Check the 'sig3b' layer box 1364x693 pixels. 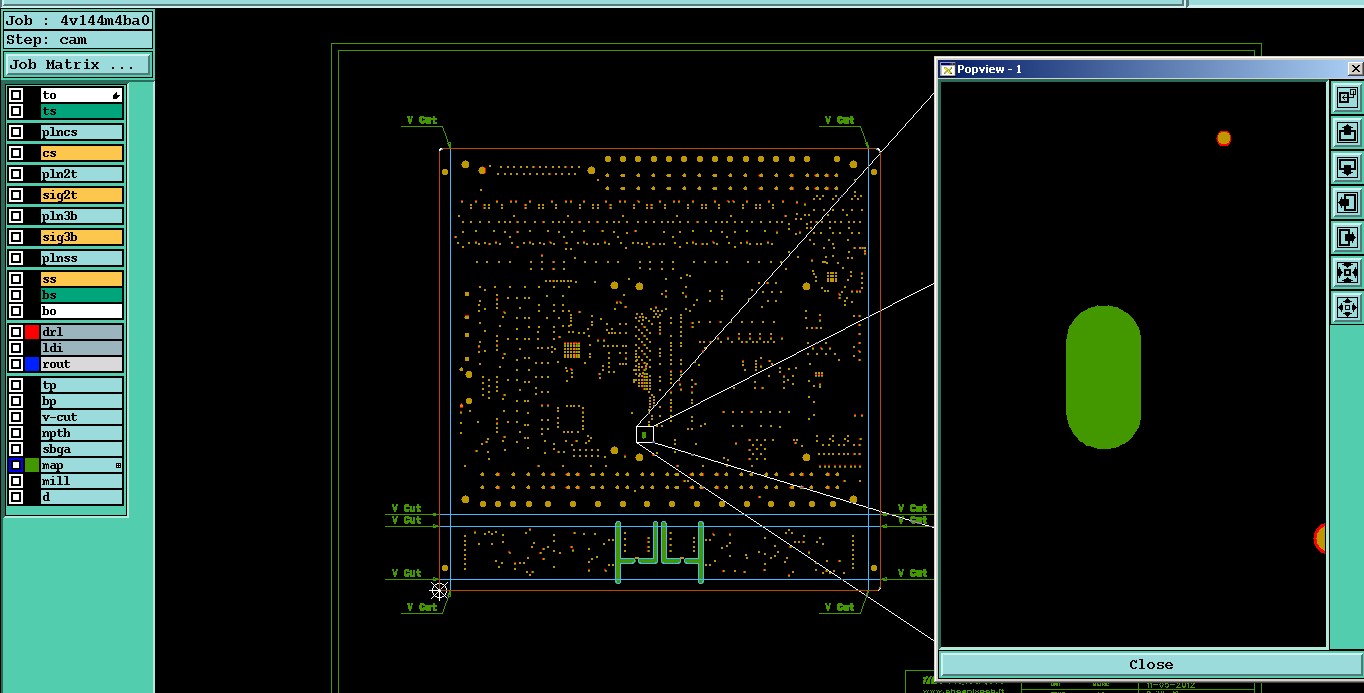pos(16,237)
